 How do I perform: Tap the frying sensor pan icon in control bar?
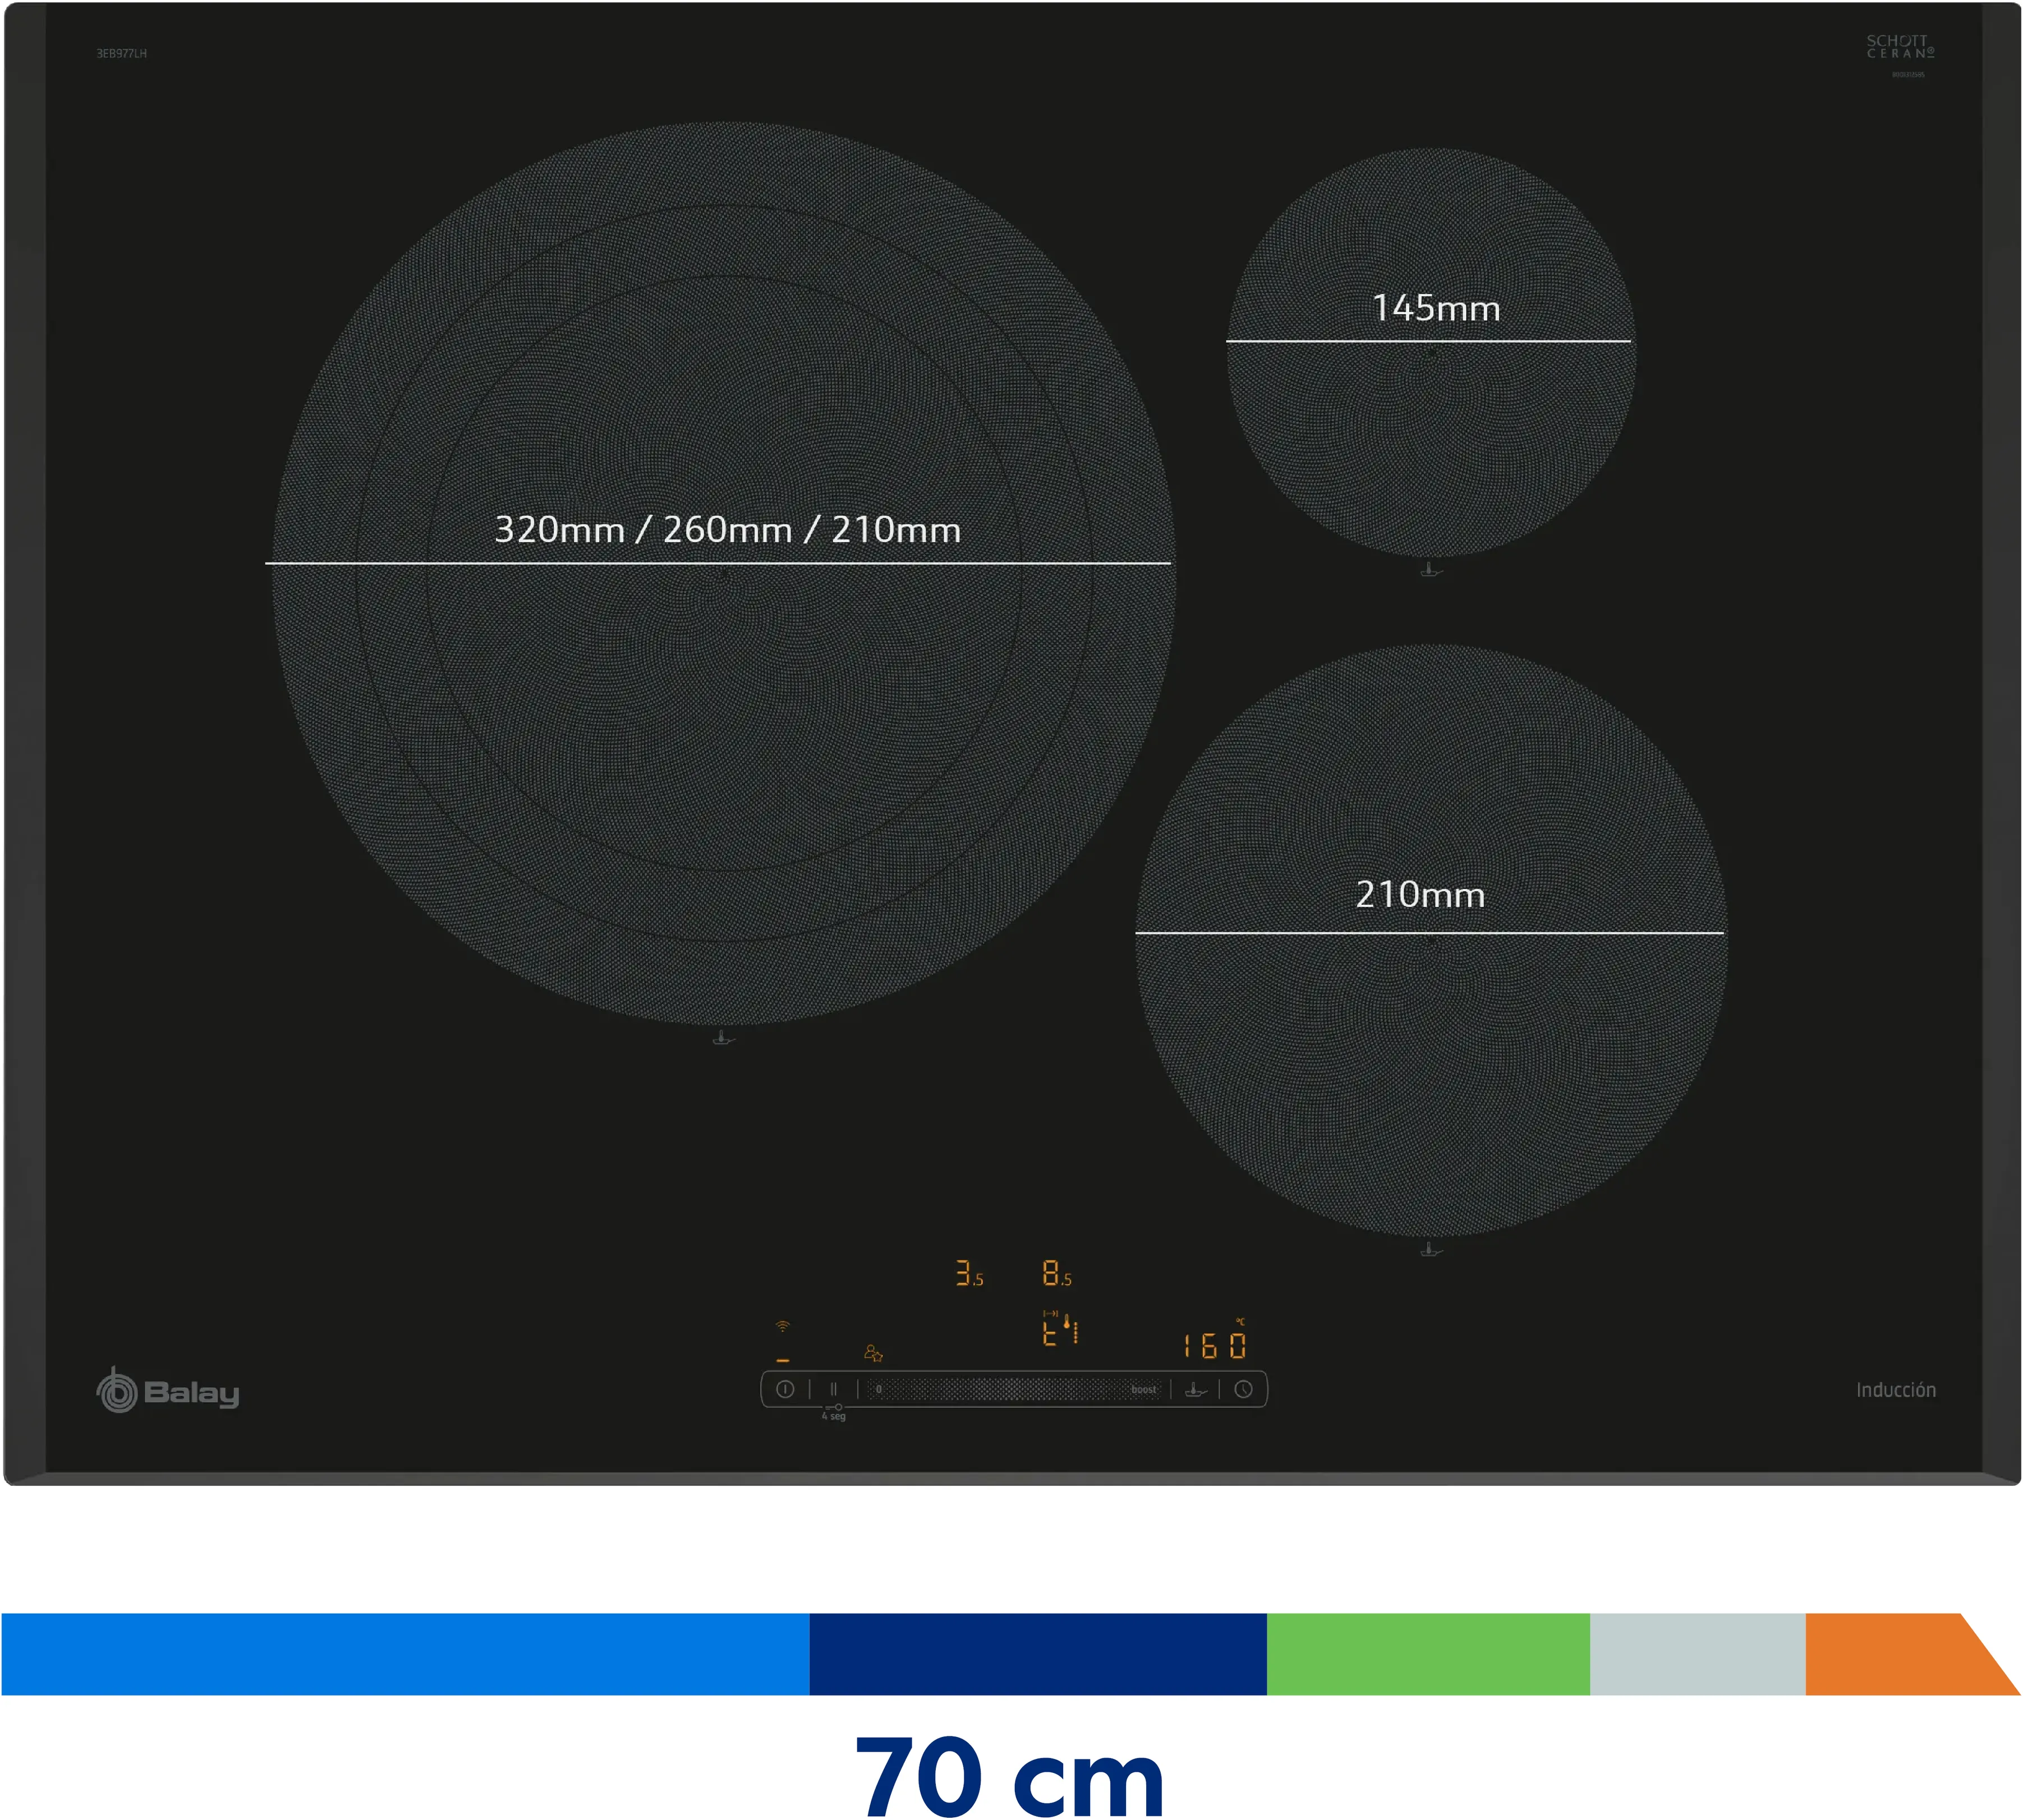click(1196, 1389)
